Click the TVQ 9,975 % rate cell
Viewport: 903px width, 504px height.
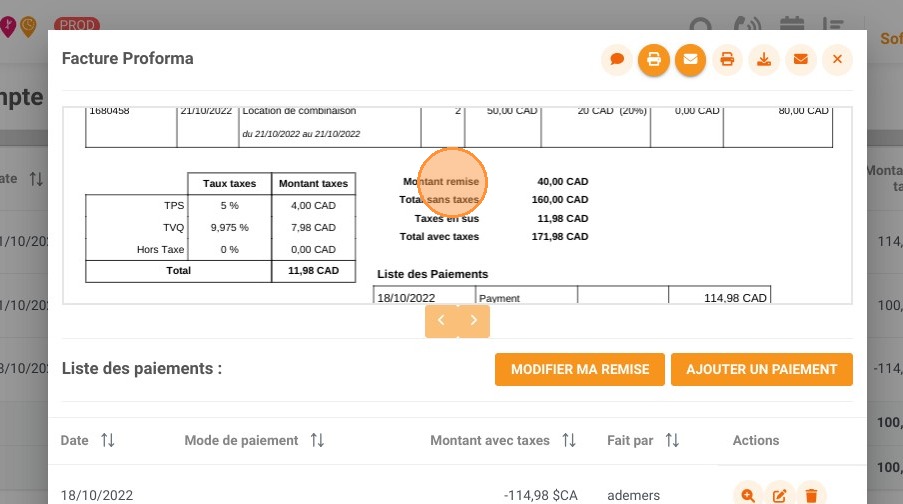point(229,228)
